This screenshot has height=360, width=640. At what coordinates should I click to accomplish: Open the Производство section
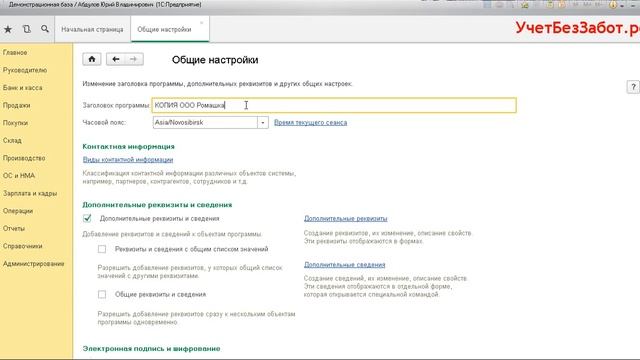[24, 158]
